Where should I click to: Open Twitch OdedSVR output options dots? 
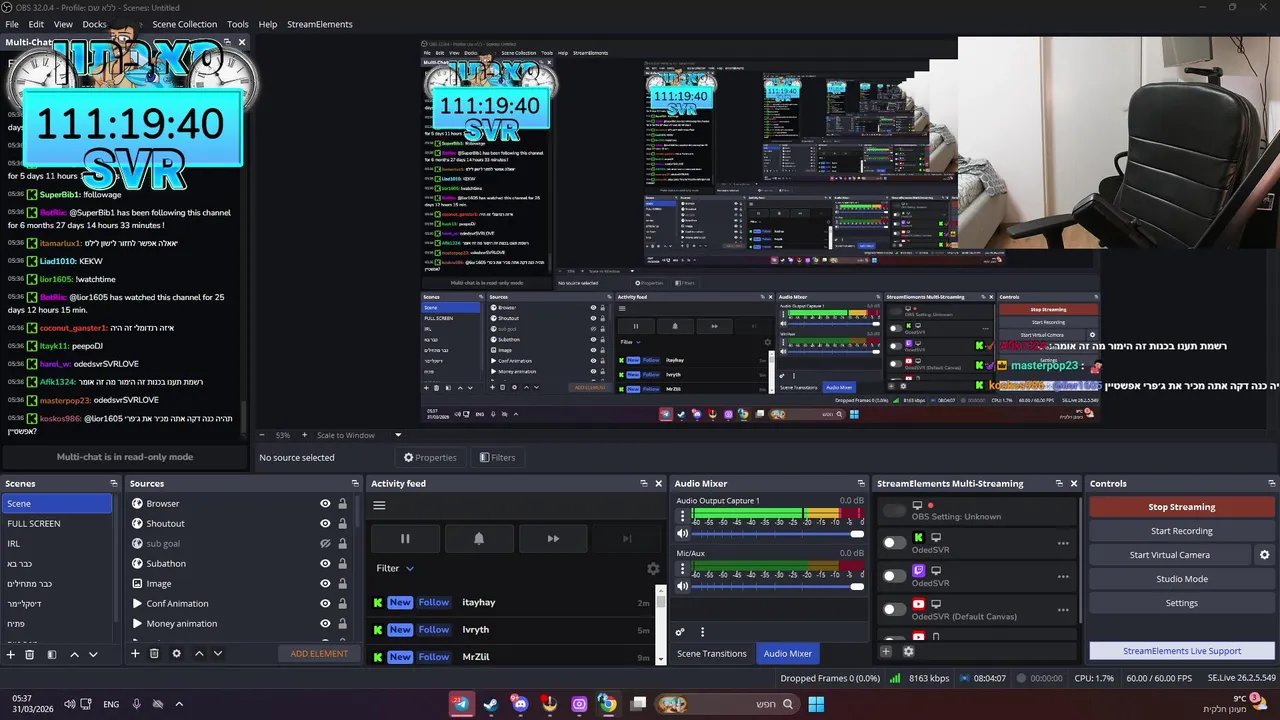[1063, 576]
